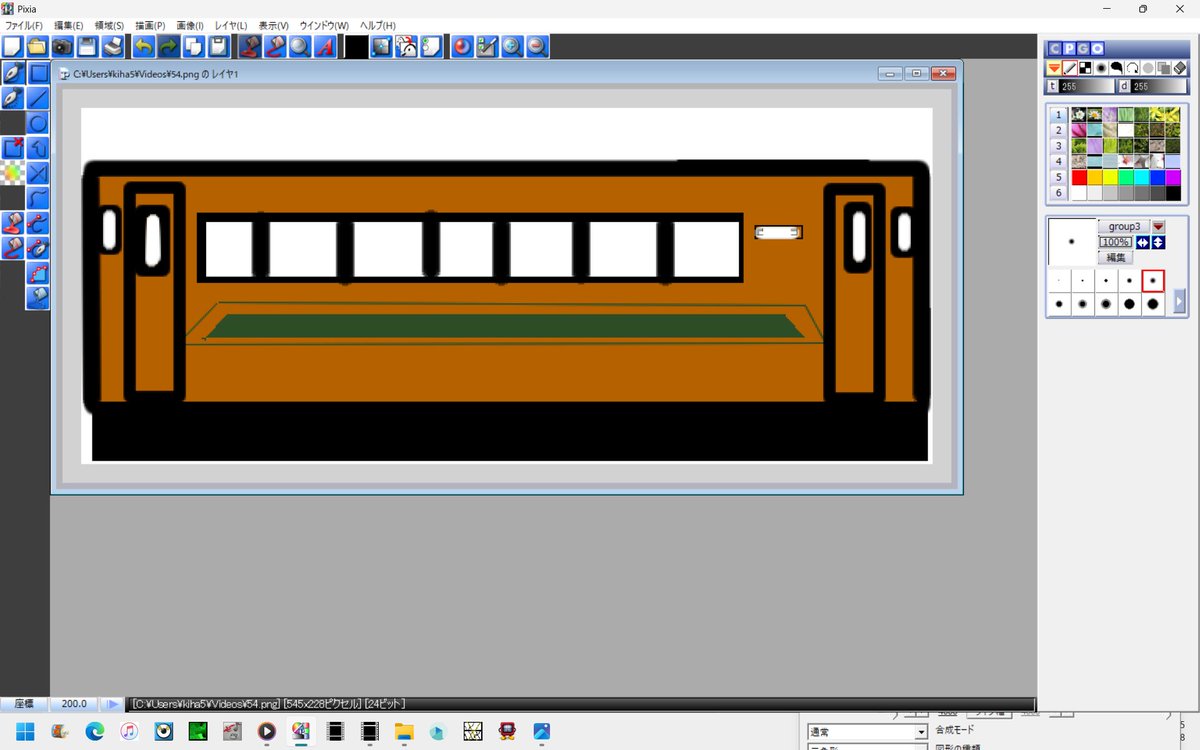Click the transparent rainbow checker icon
Screen dimensions: 1200x750
point(12,173)
